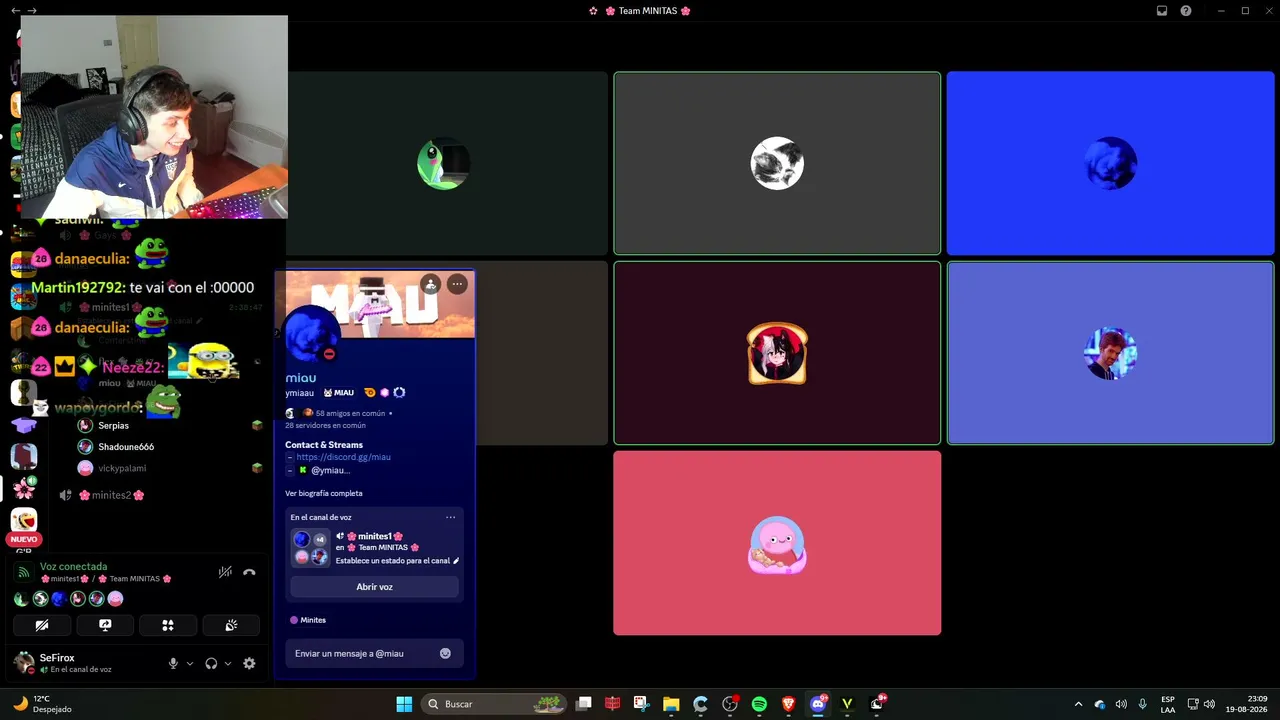The image size is (1280, 720).
Task: Open weather widget showing 12°C Despejado
Action: [40, 704]
